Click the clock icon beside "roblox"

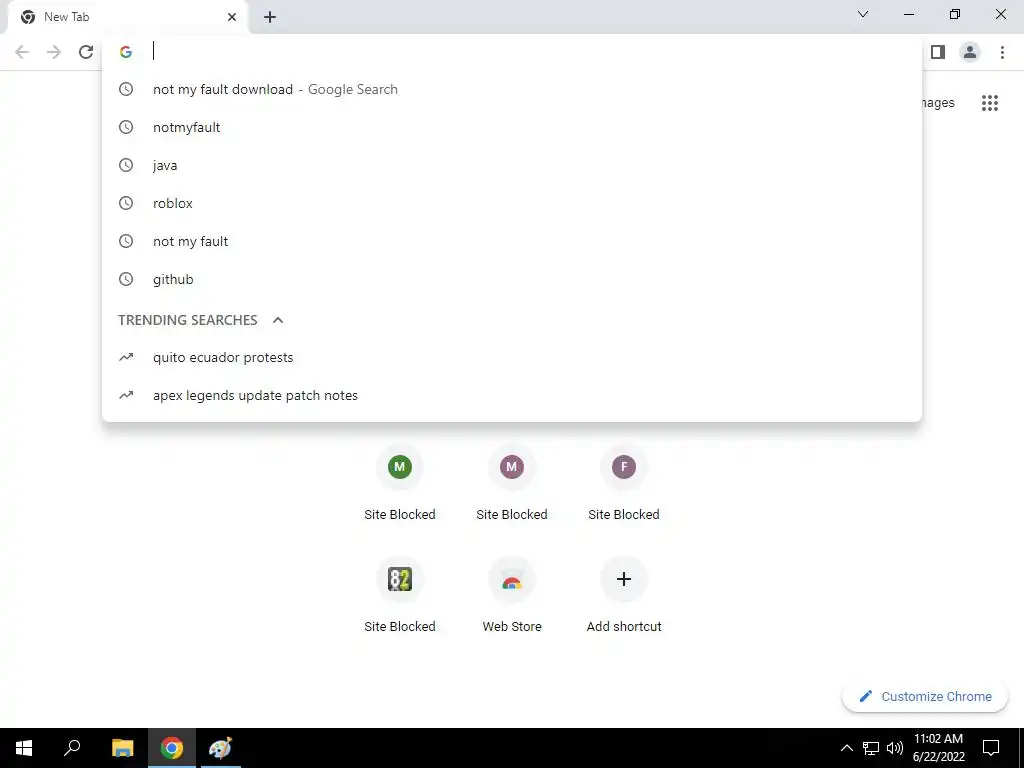click(126, 203)
